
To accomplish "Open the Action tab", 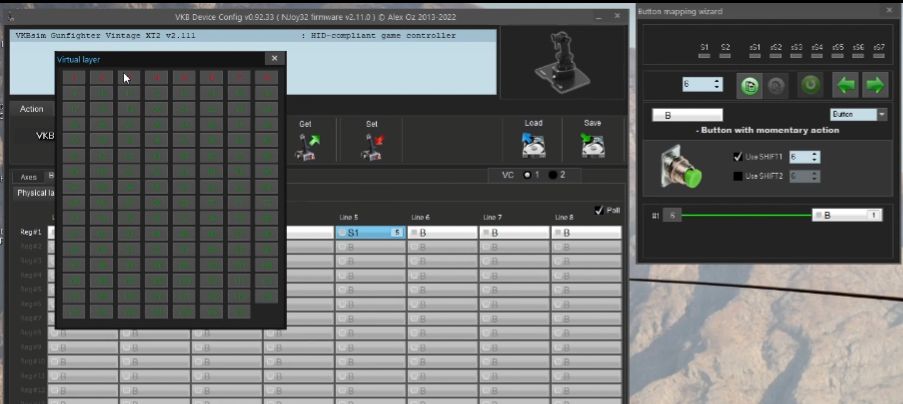I will [x=32, y=109].
